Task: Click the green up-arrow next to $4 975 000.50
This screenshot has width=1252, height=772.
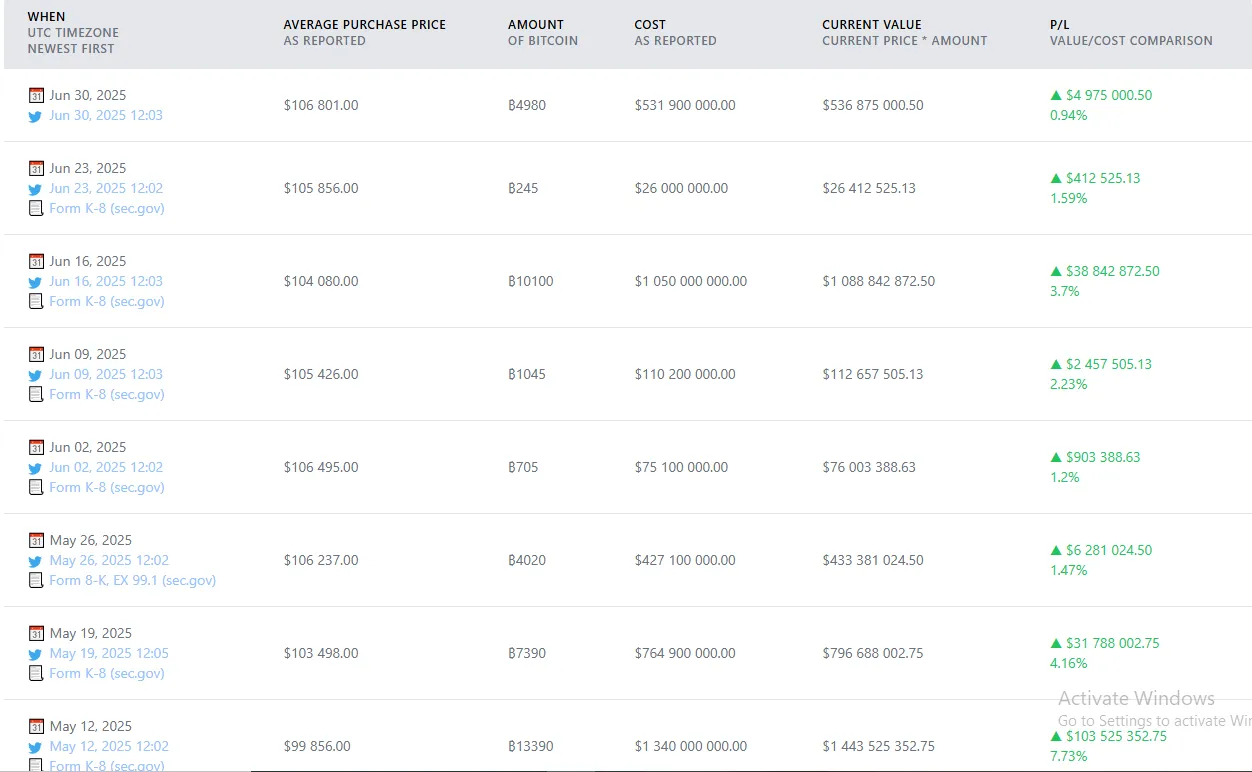Action: click(x=1055, y=95)
